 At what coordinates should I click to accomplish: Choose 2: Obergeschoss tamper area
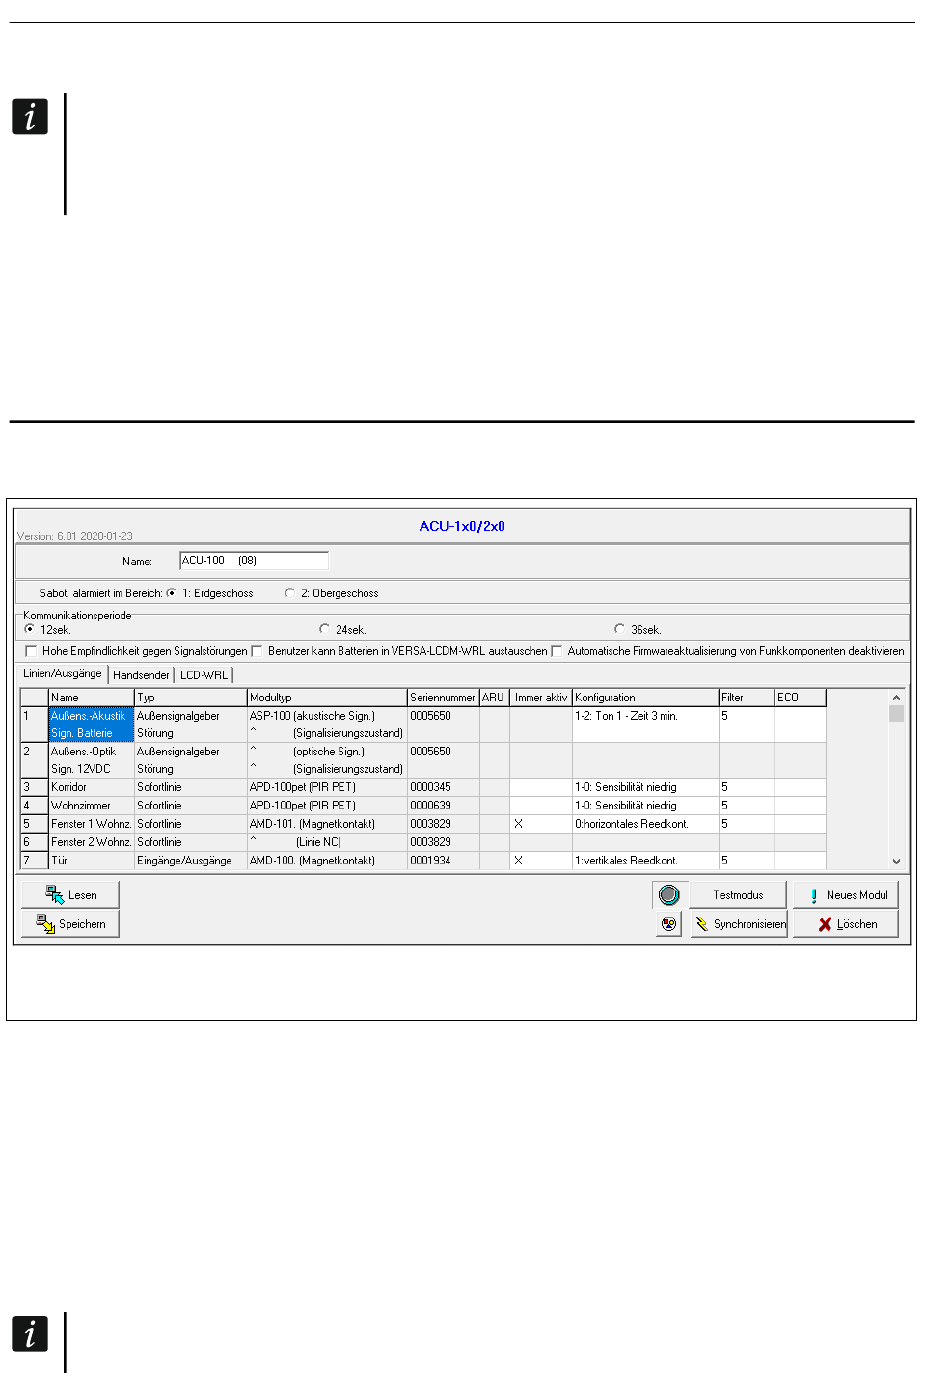[290, 593]
